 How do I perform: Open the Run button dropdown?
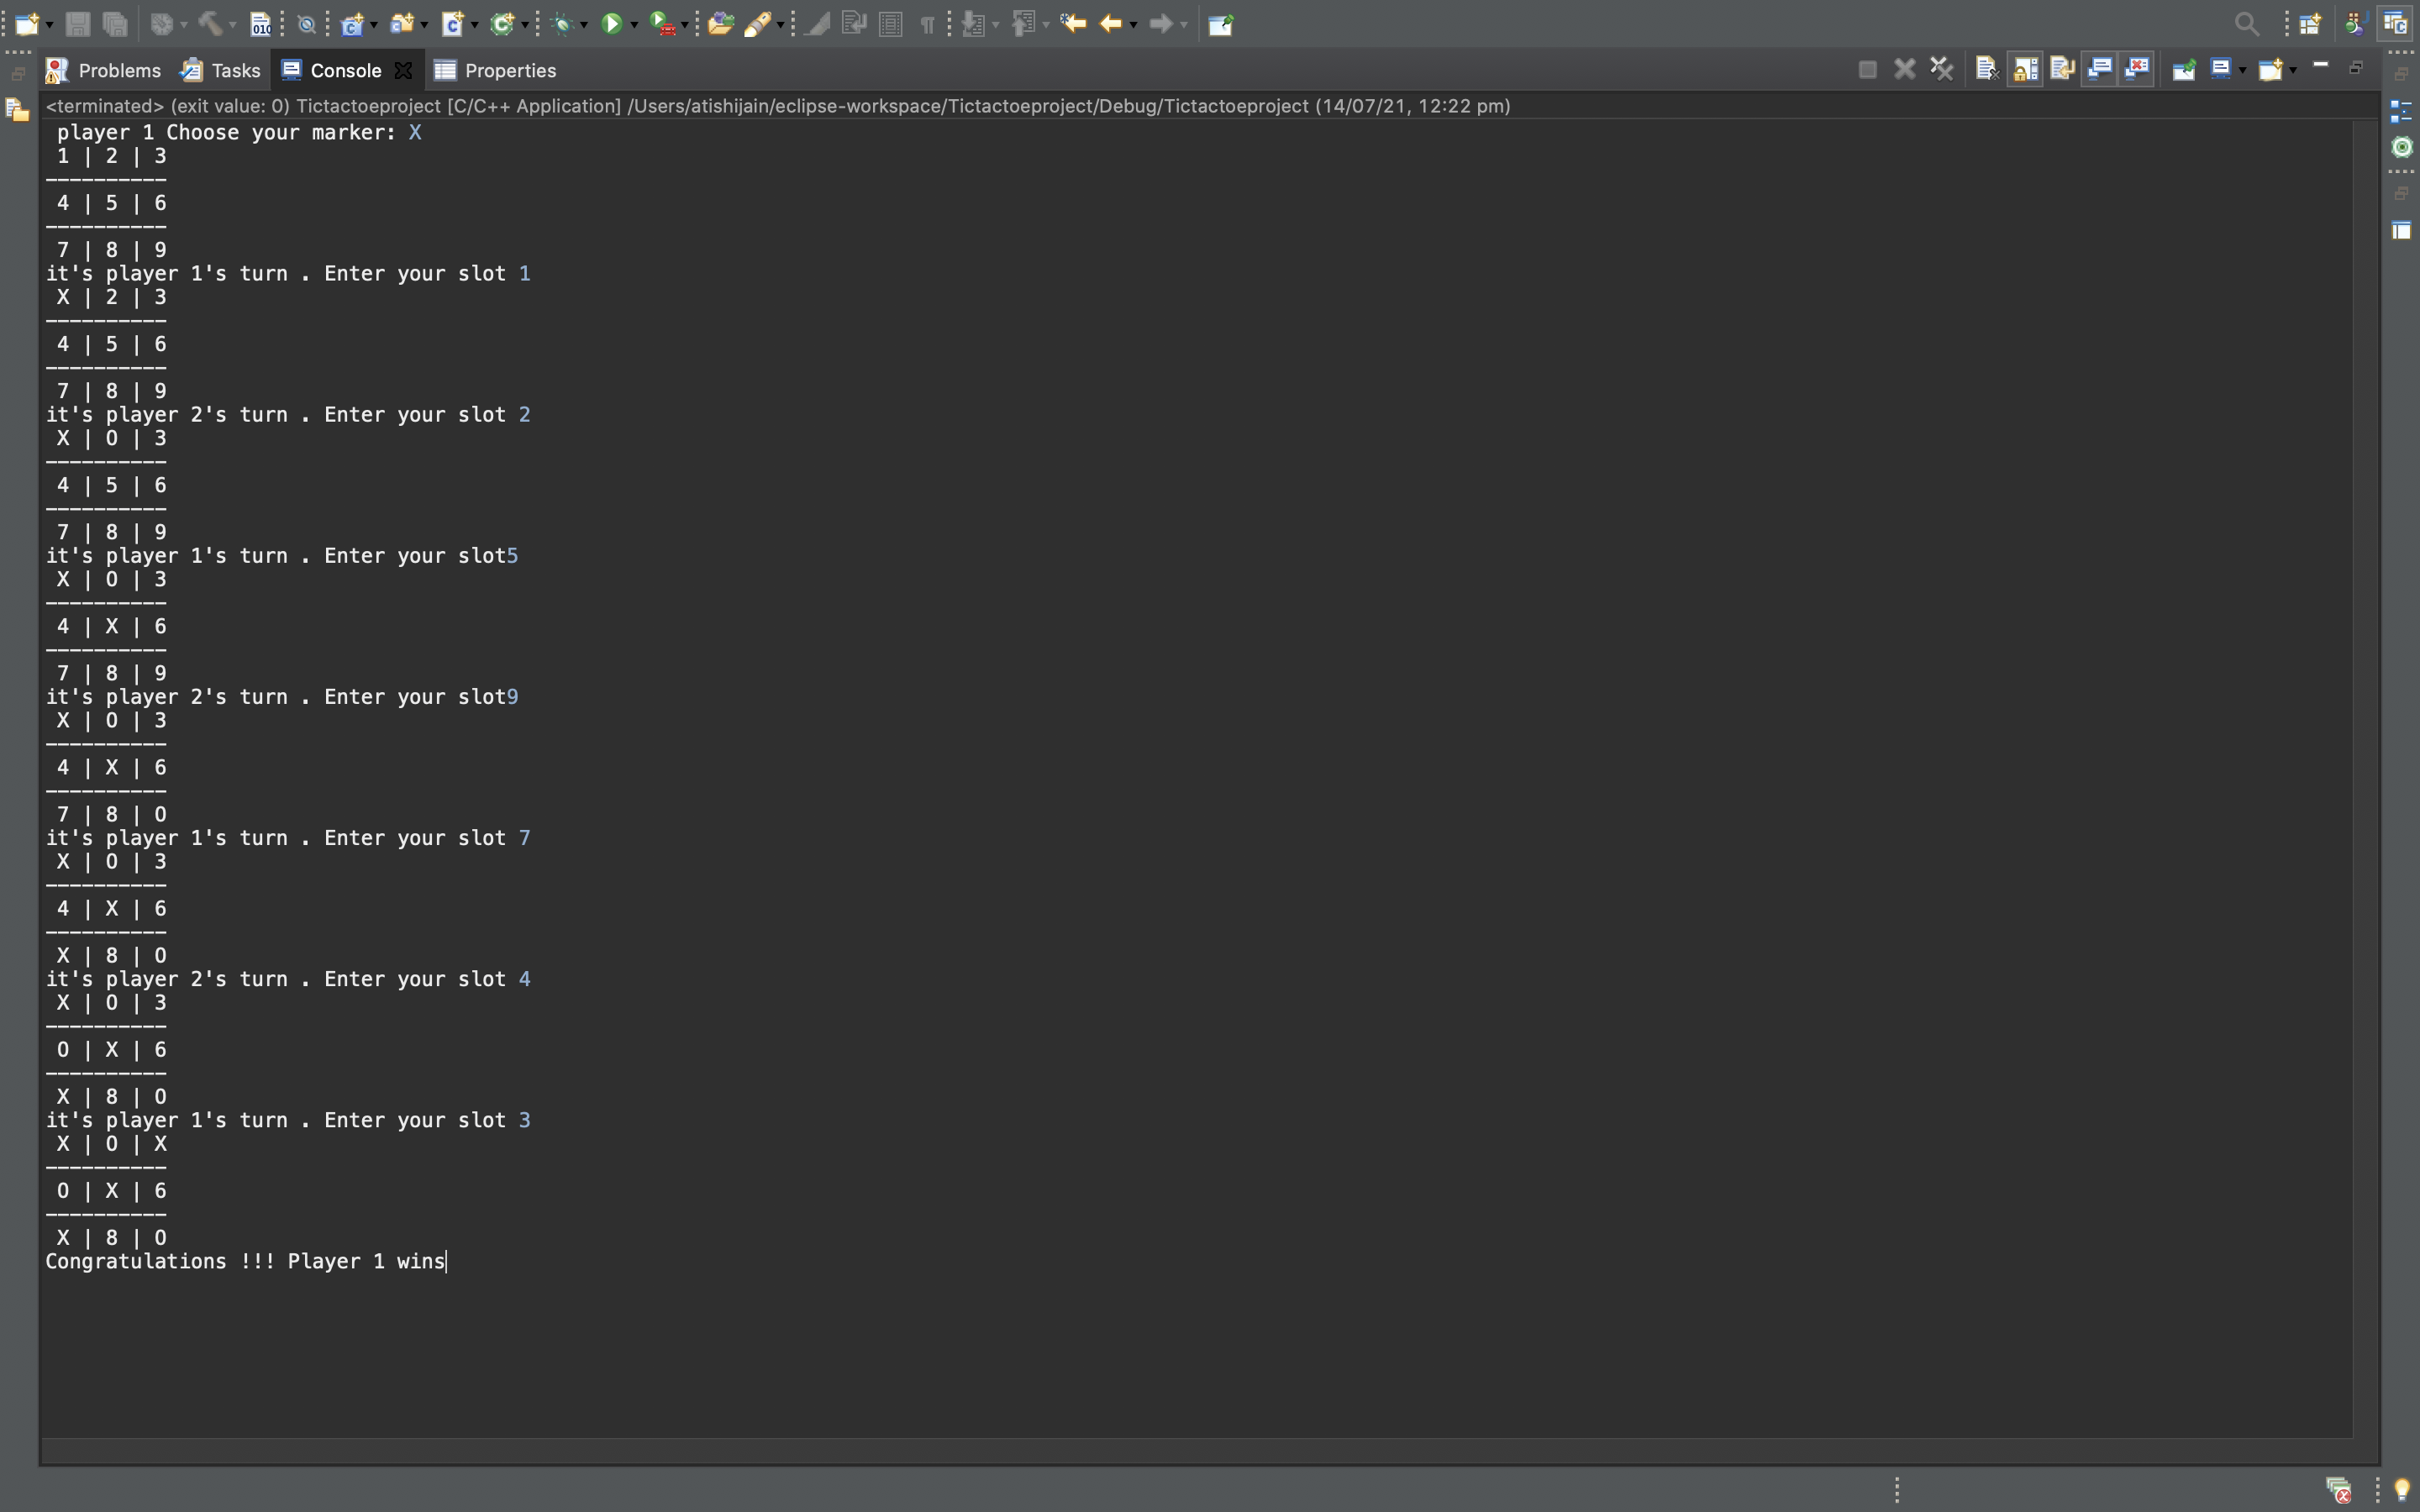(634, 24)
